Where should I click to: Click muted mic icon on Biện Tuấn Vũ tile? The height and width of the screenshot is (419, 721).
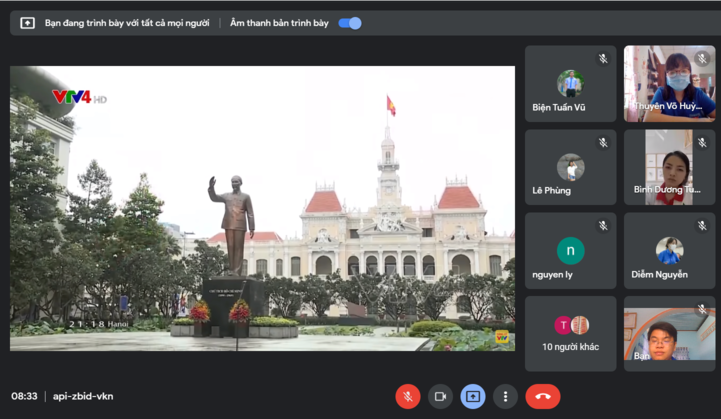tap(603, 59)
